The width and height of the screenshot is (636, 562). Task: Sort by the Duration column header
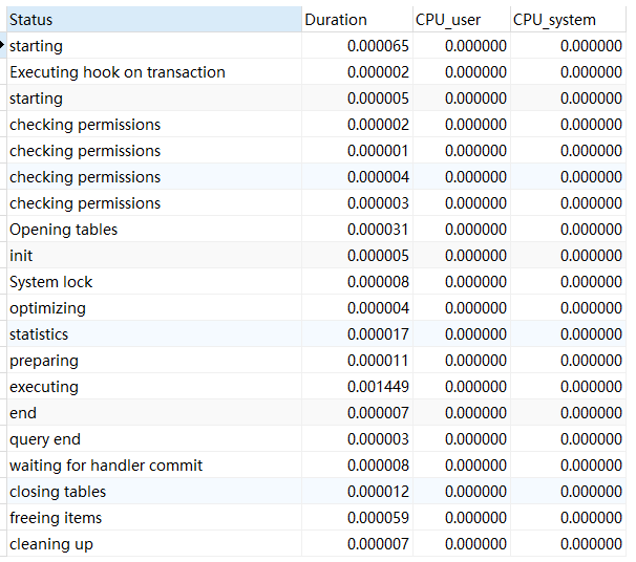click(x=336, y=20)
